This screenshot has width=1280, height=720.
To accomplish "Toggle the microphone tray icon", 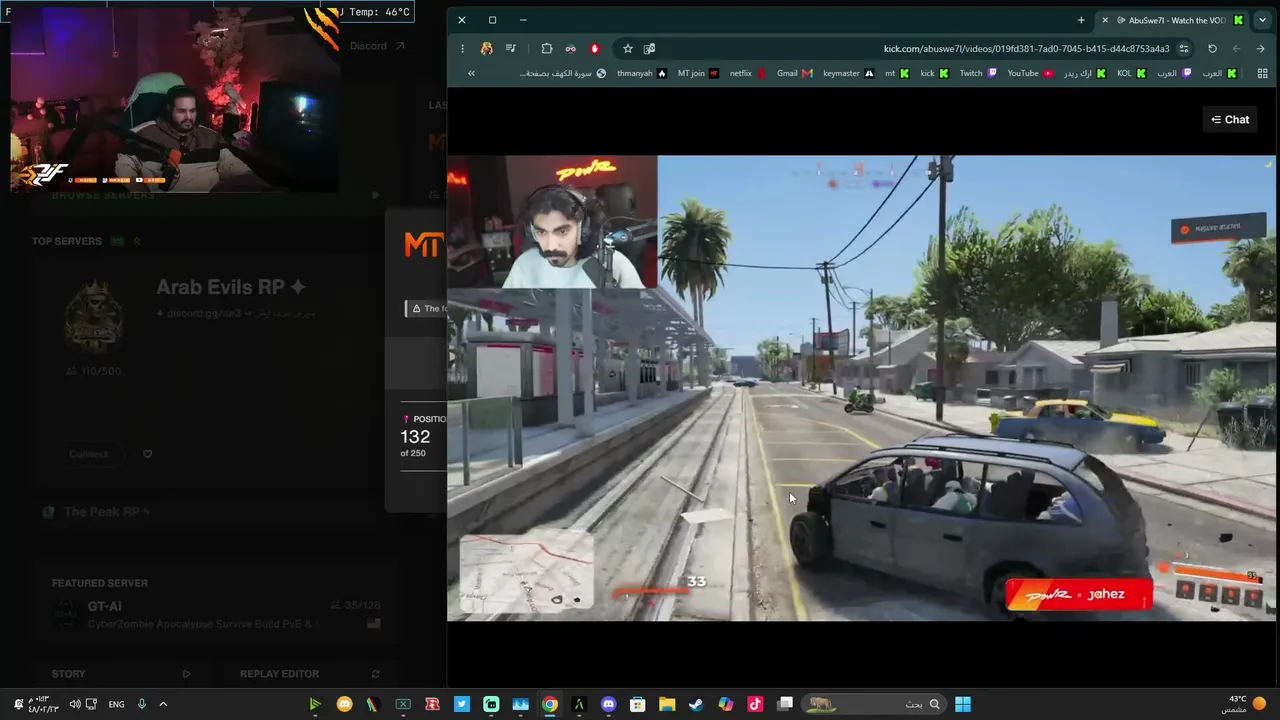I will 141,704.
